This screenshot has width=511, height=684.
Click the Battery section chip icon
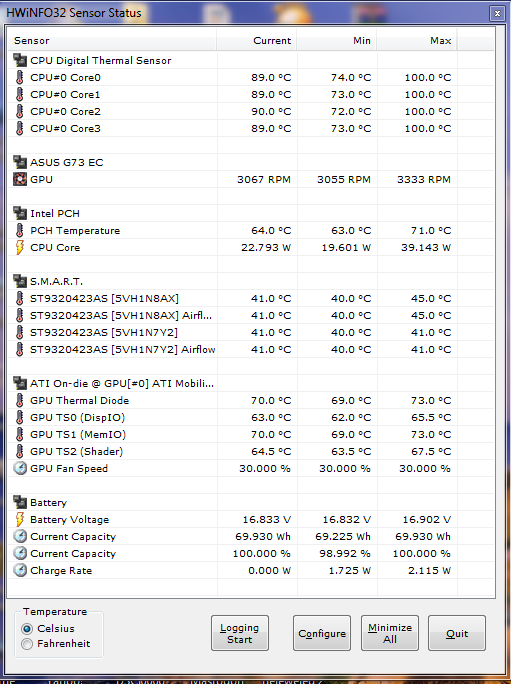[x=20, y=503]
